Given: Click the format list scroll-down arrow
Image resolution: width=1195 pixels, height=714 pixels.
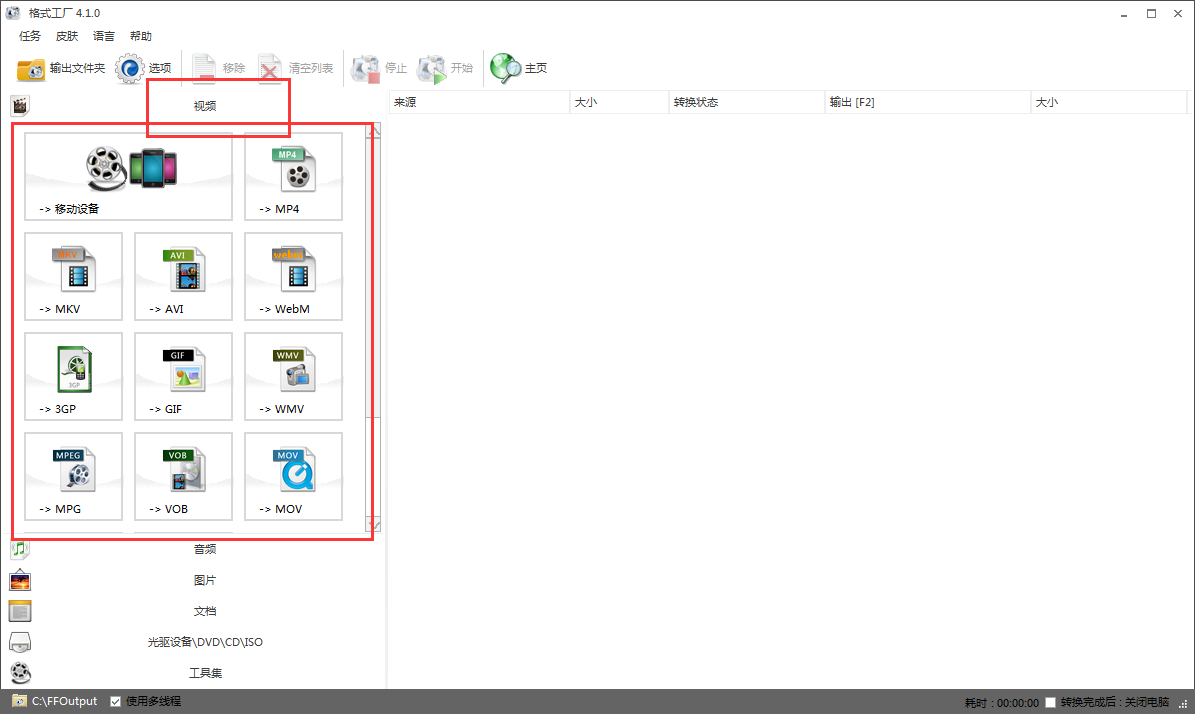Looking at the screenshot, I should click(373, 525).
